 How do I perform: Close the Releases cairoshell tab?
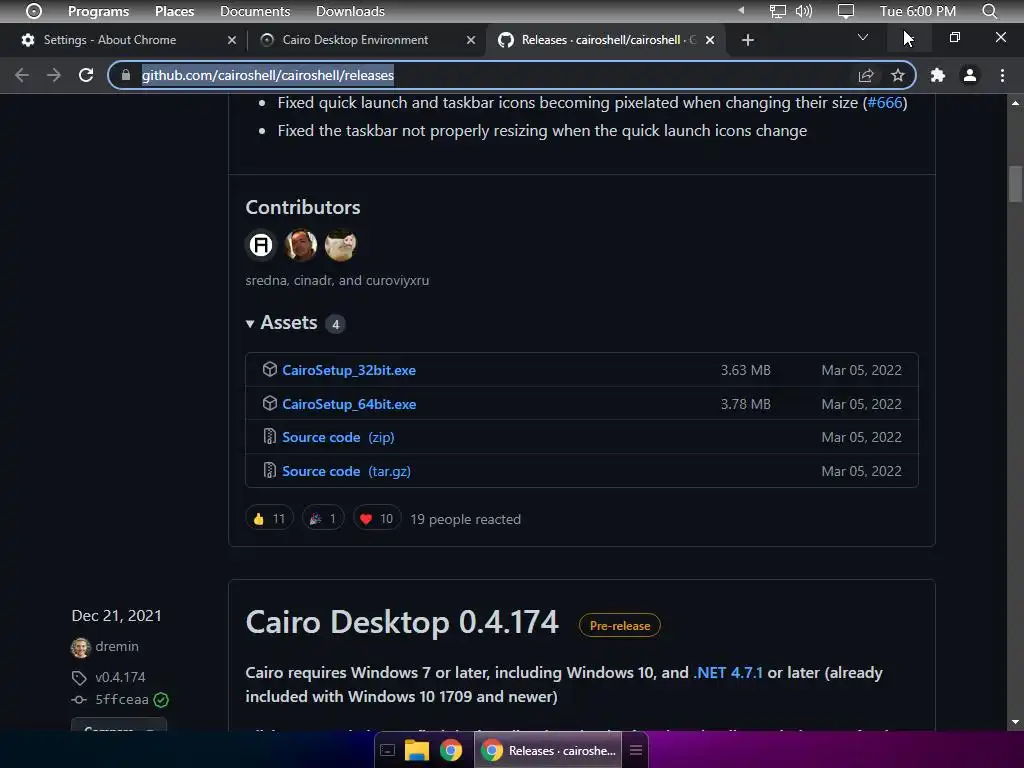pyautogui.click(x=710, y=40)
